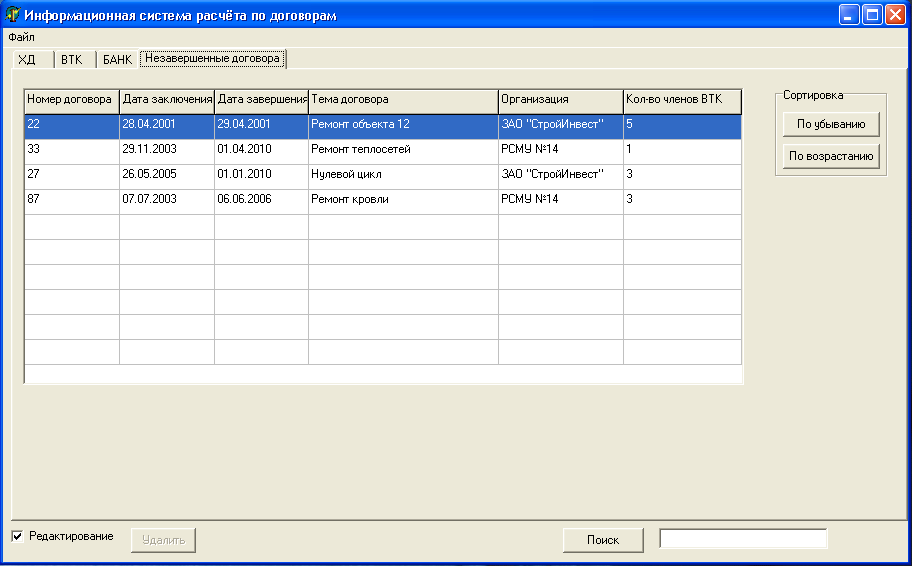Select the Ремонт кровли cell
Screen dimensions: 912x566
tap(403, 201)
